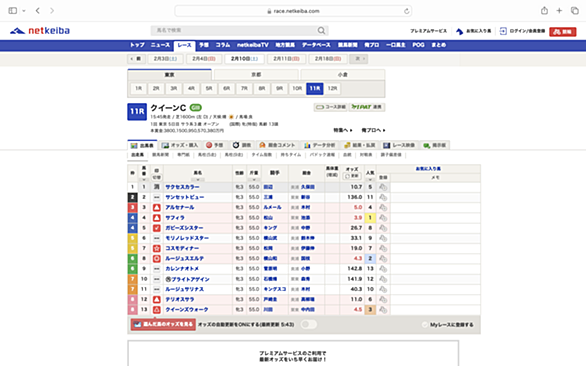The height and width of the screenshot is (366, 586).
Task: Toggle the mark icon for horse 3 アルセナール
Action: pos(157,207)
